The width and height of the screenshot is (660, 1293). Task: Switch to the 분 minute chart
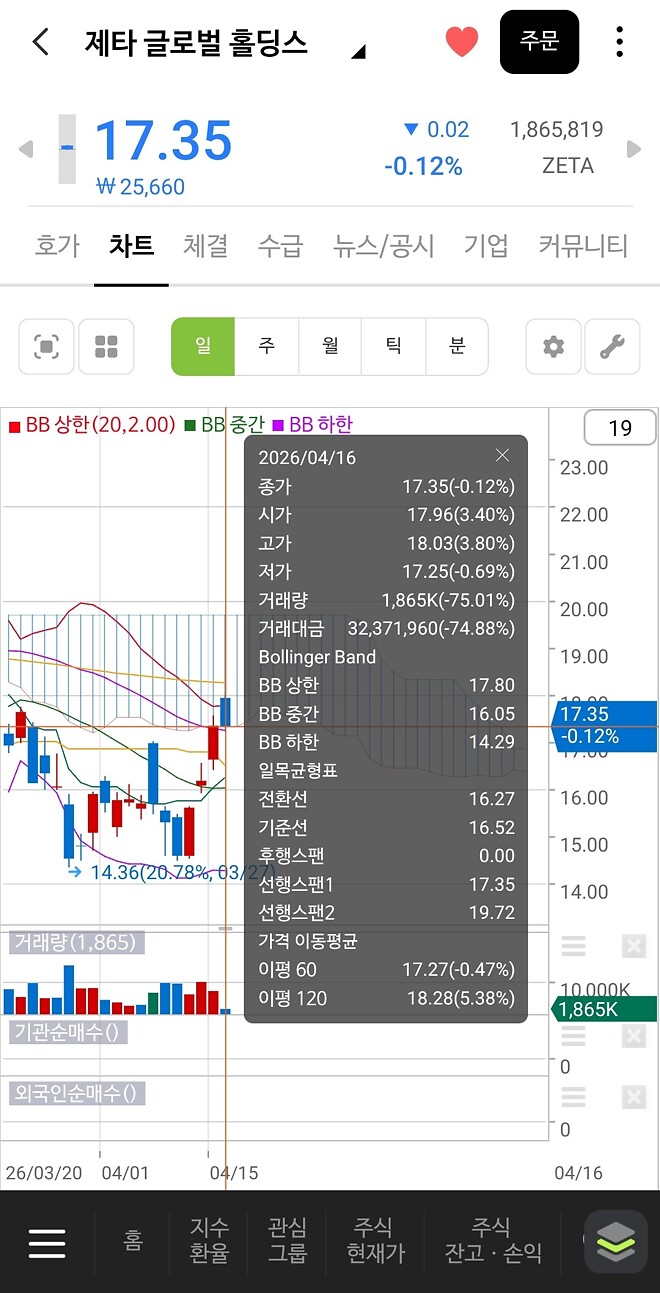(x=457, y=346)
